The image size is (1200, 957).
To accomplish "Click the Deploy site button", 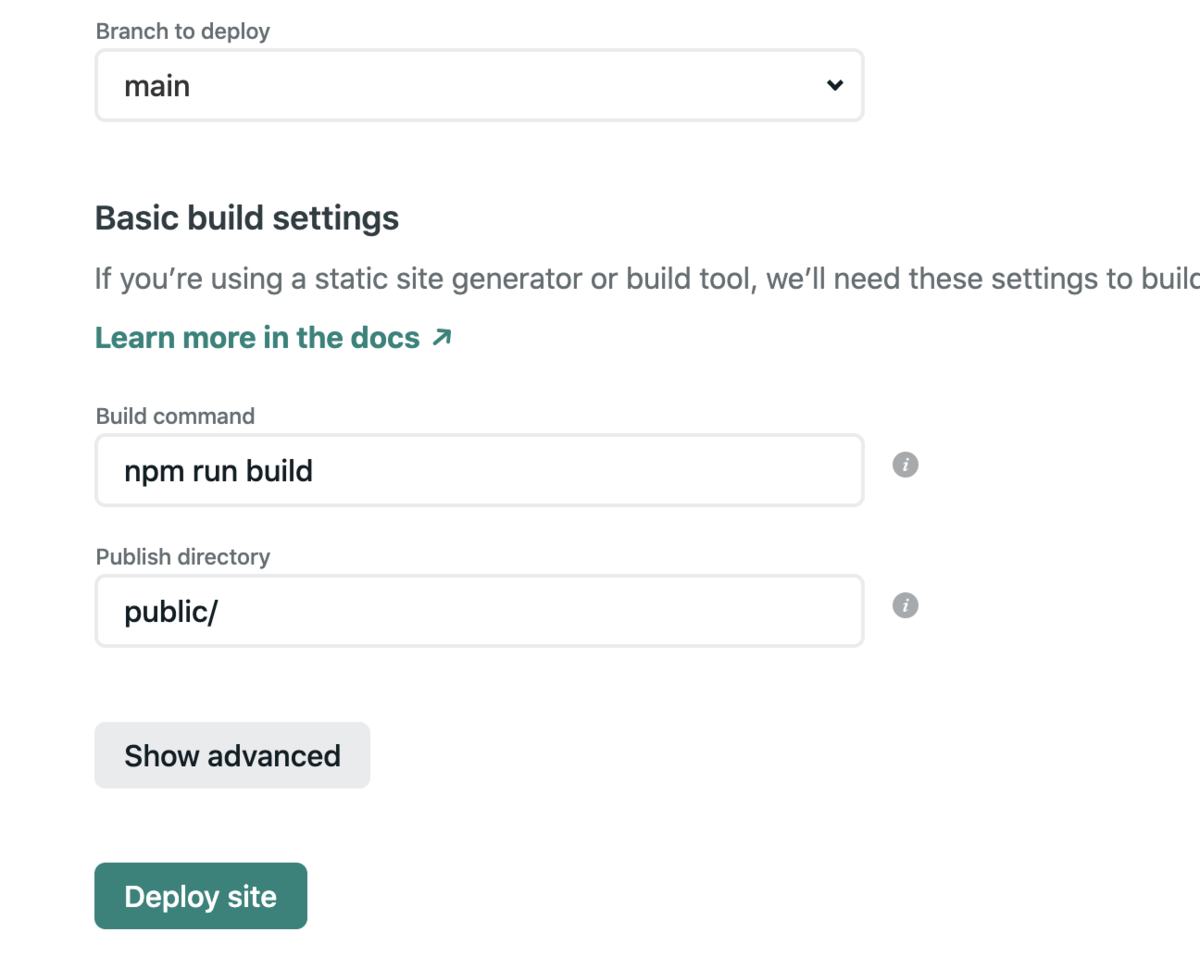I will tap(200, 896).
